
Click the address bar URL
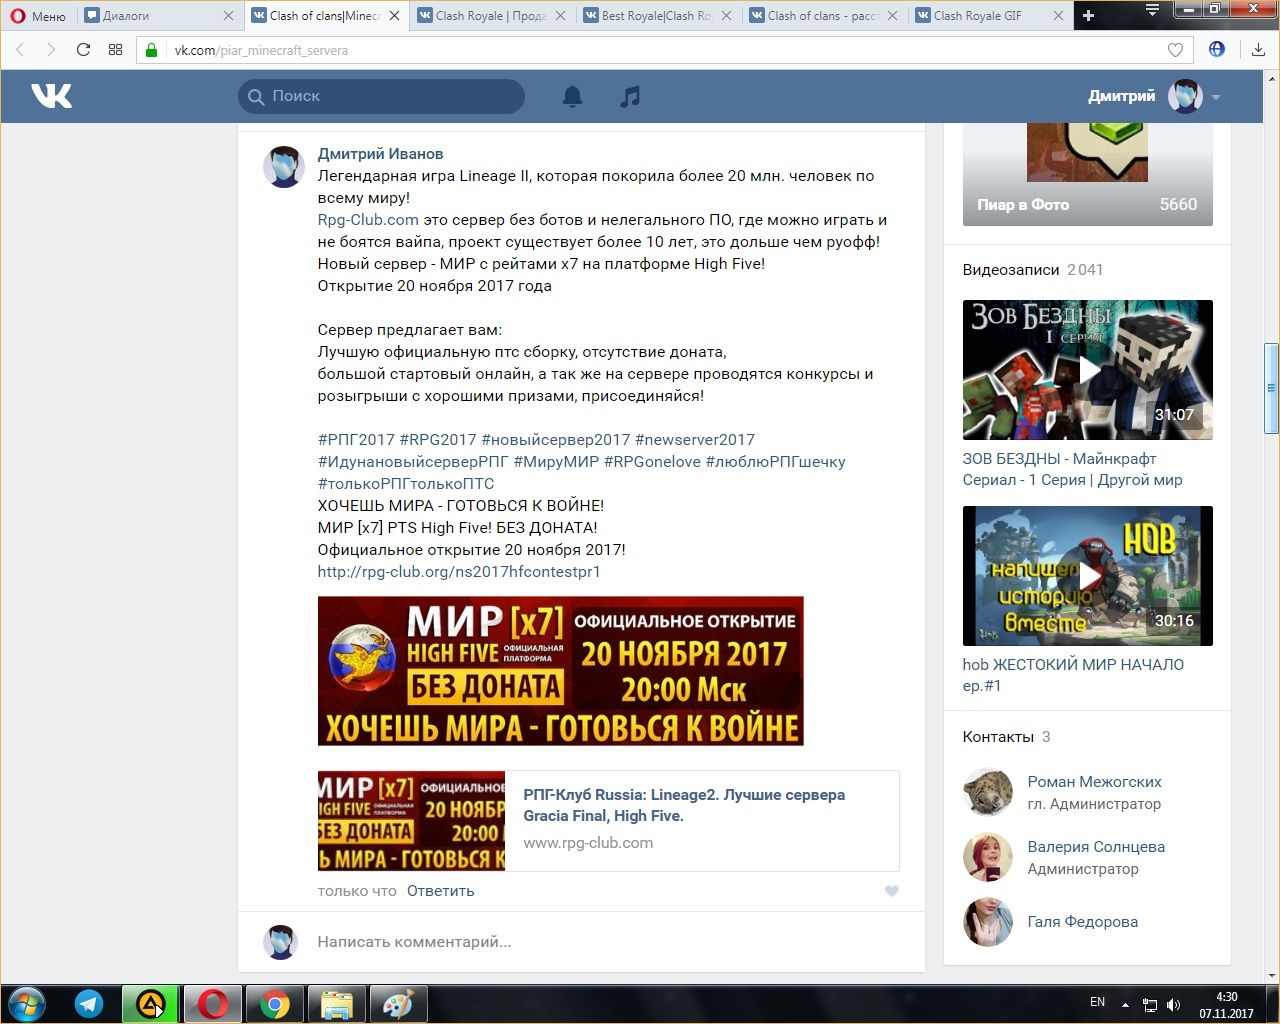point(261,50)
